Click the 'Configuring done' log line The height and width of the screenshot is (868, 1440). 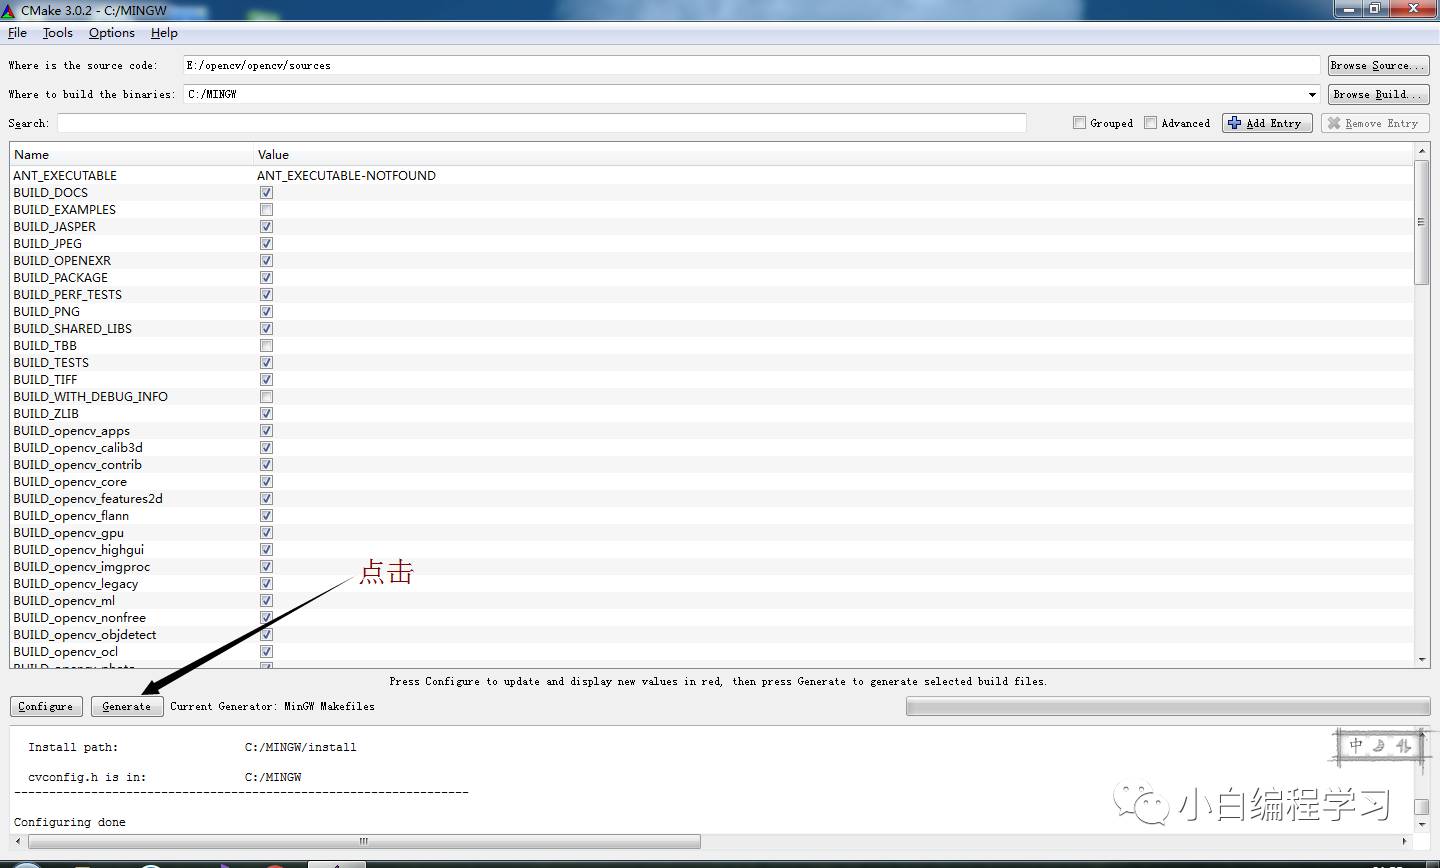pyautogui.click(x=70, y=822)
